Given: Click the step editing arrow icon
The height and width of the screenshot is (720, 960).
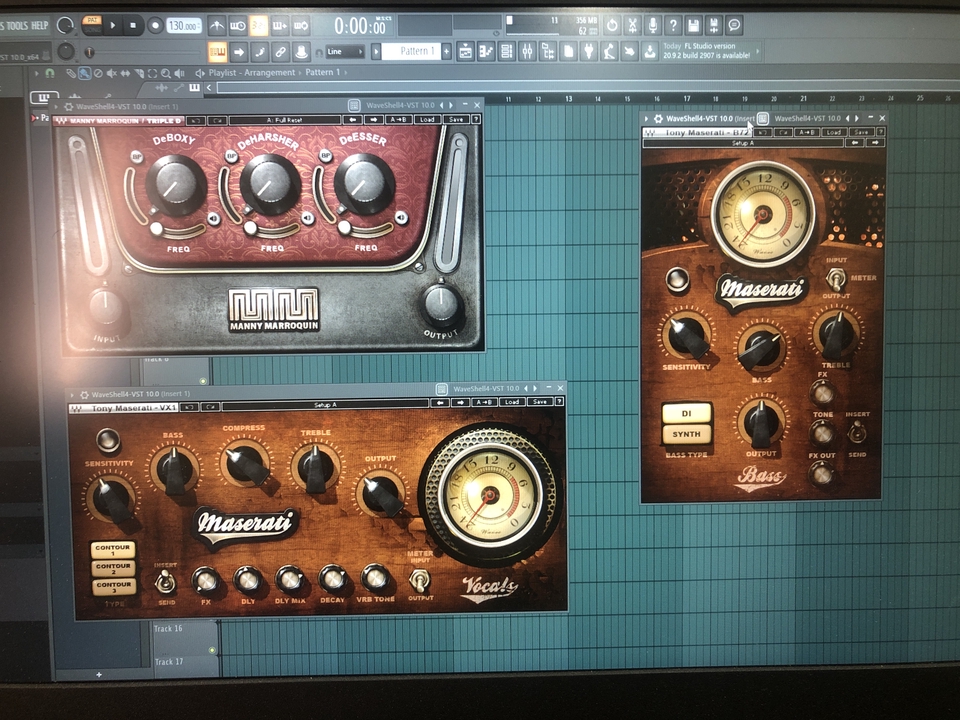Looking at the screenshot, I should (x=239, y=52).
